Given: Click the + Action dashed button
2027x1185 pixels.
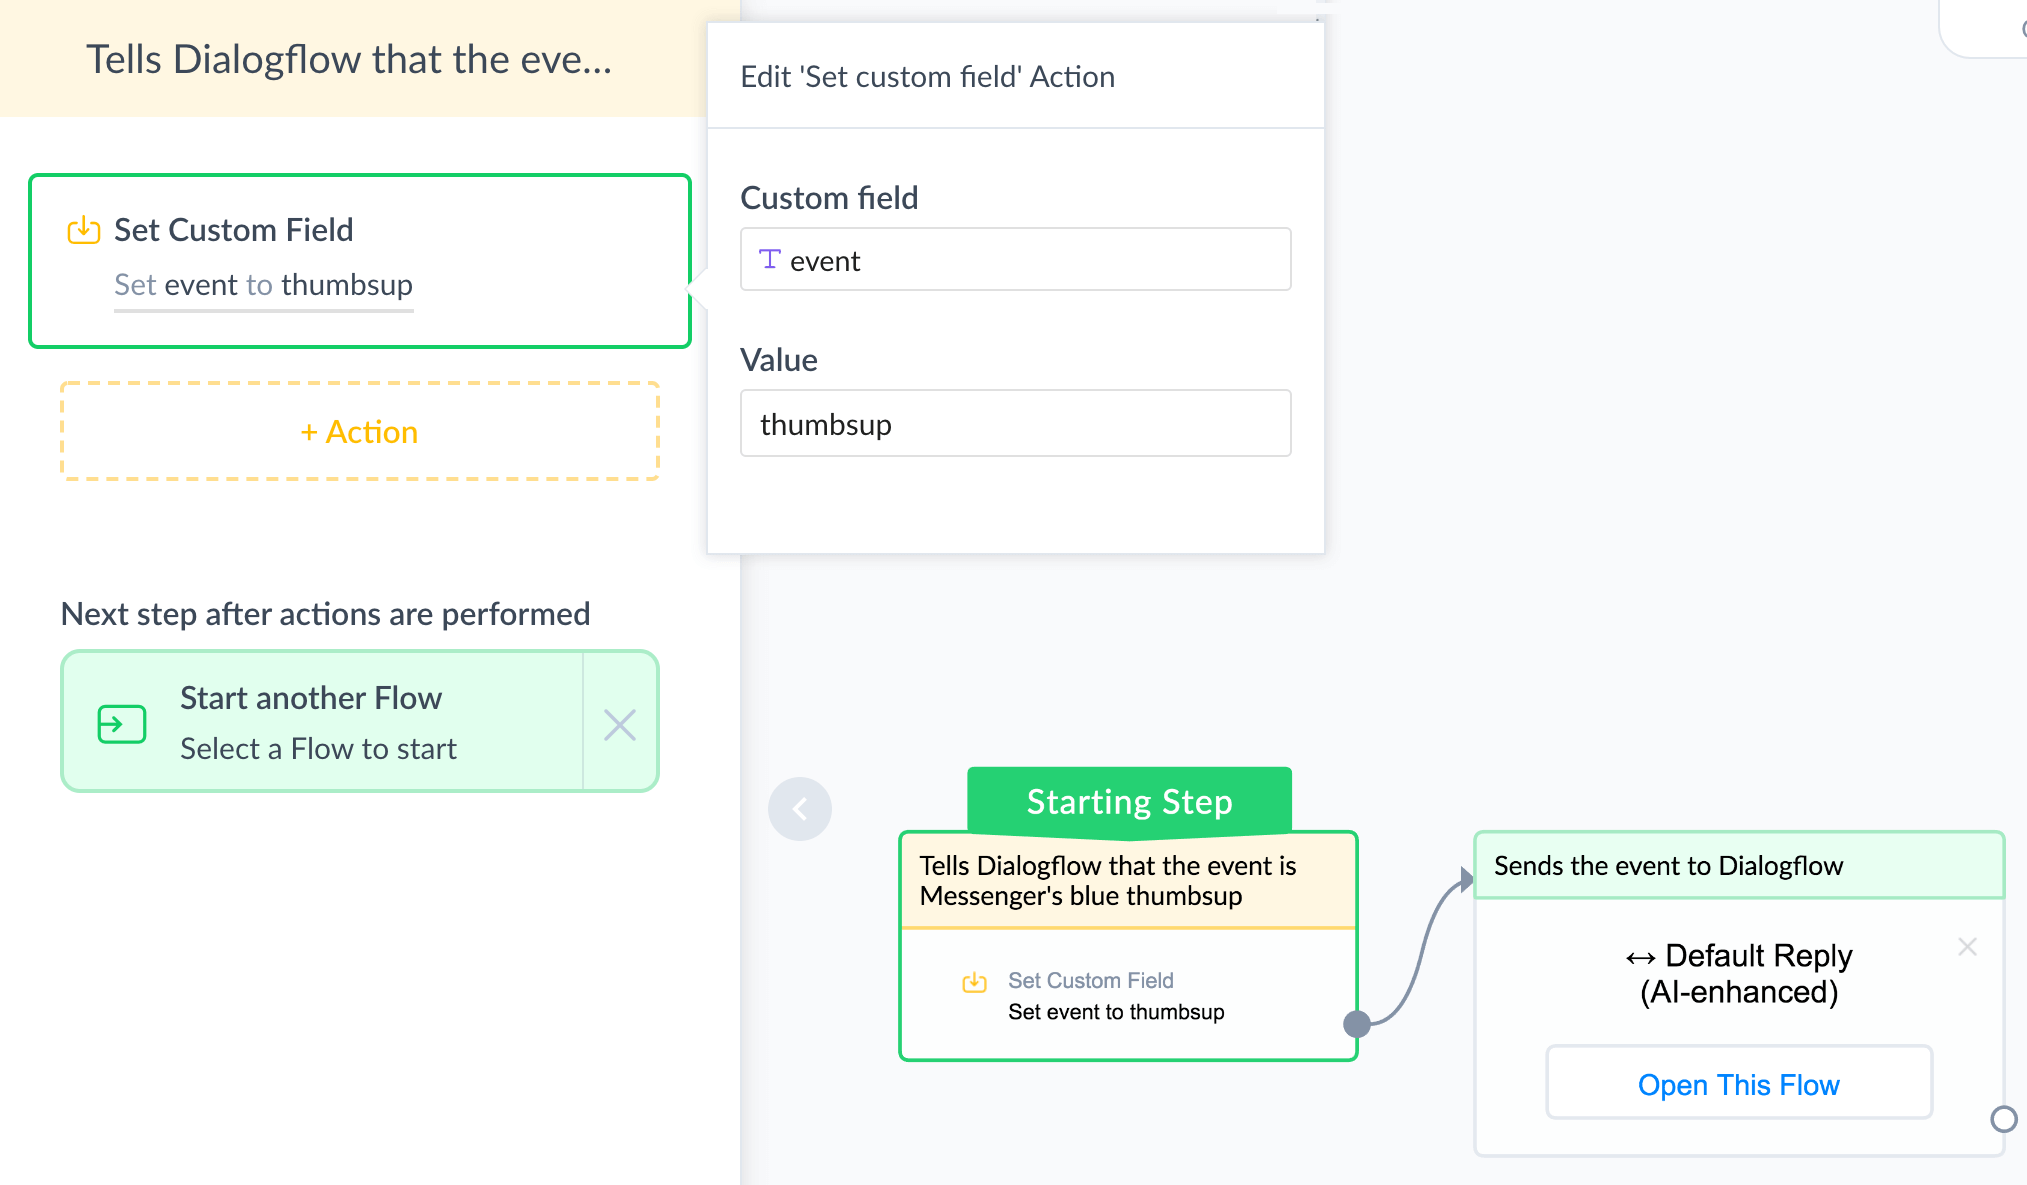Looking at the screenshot, I should tap(360, 430).
